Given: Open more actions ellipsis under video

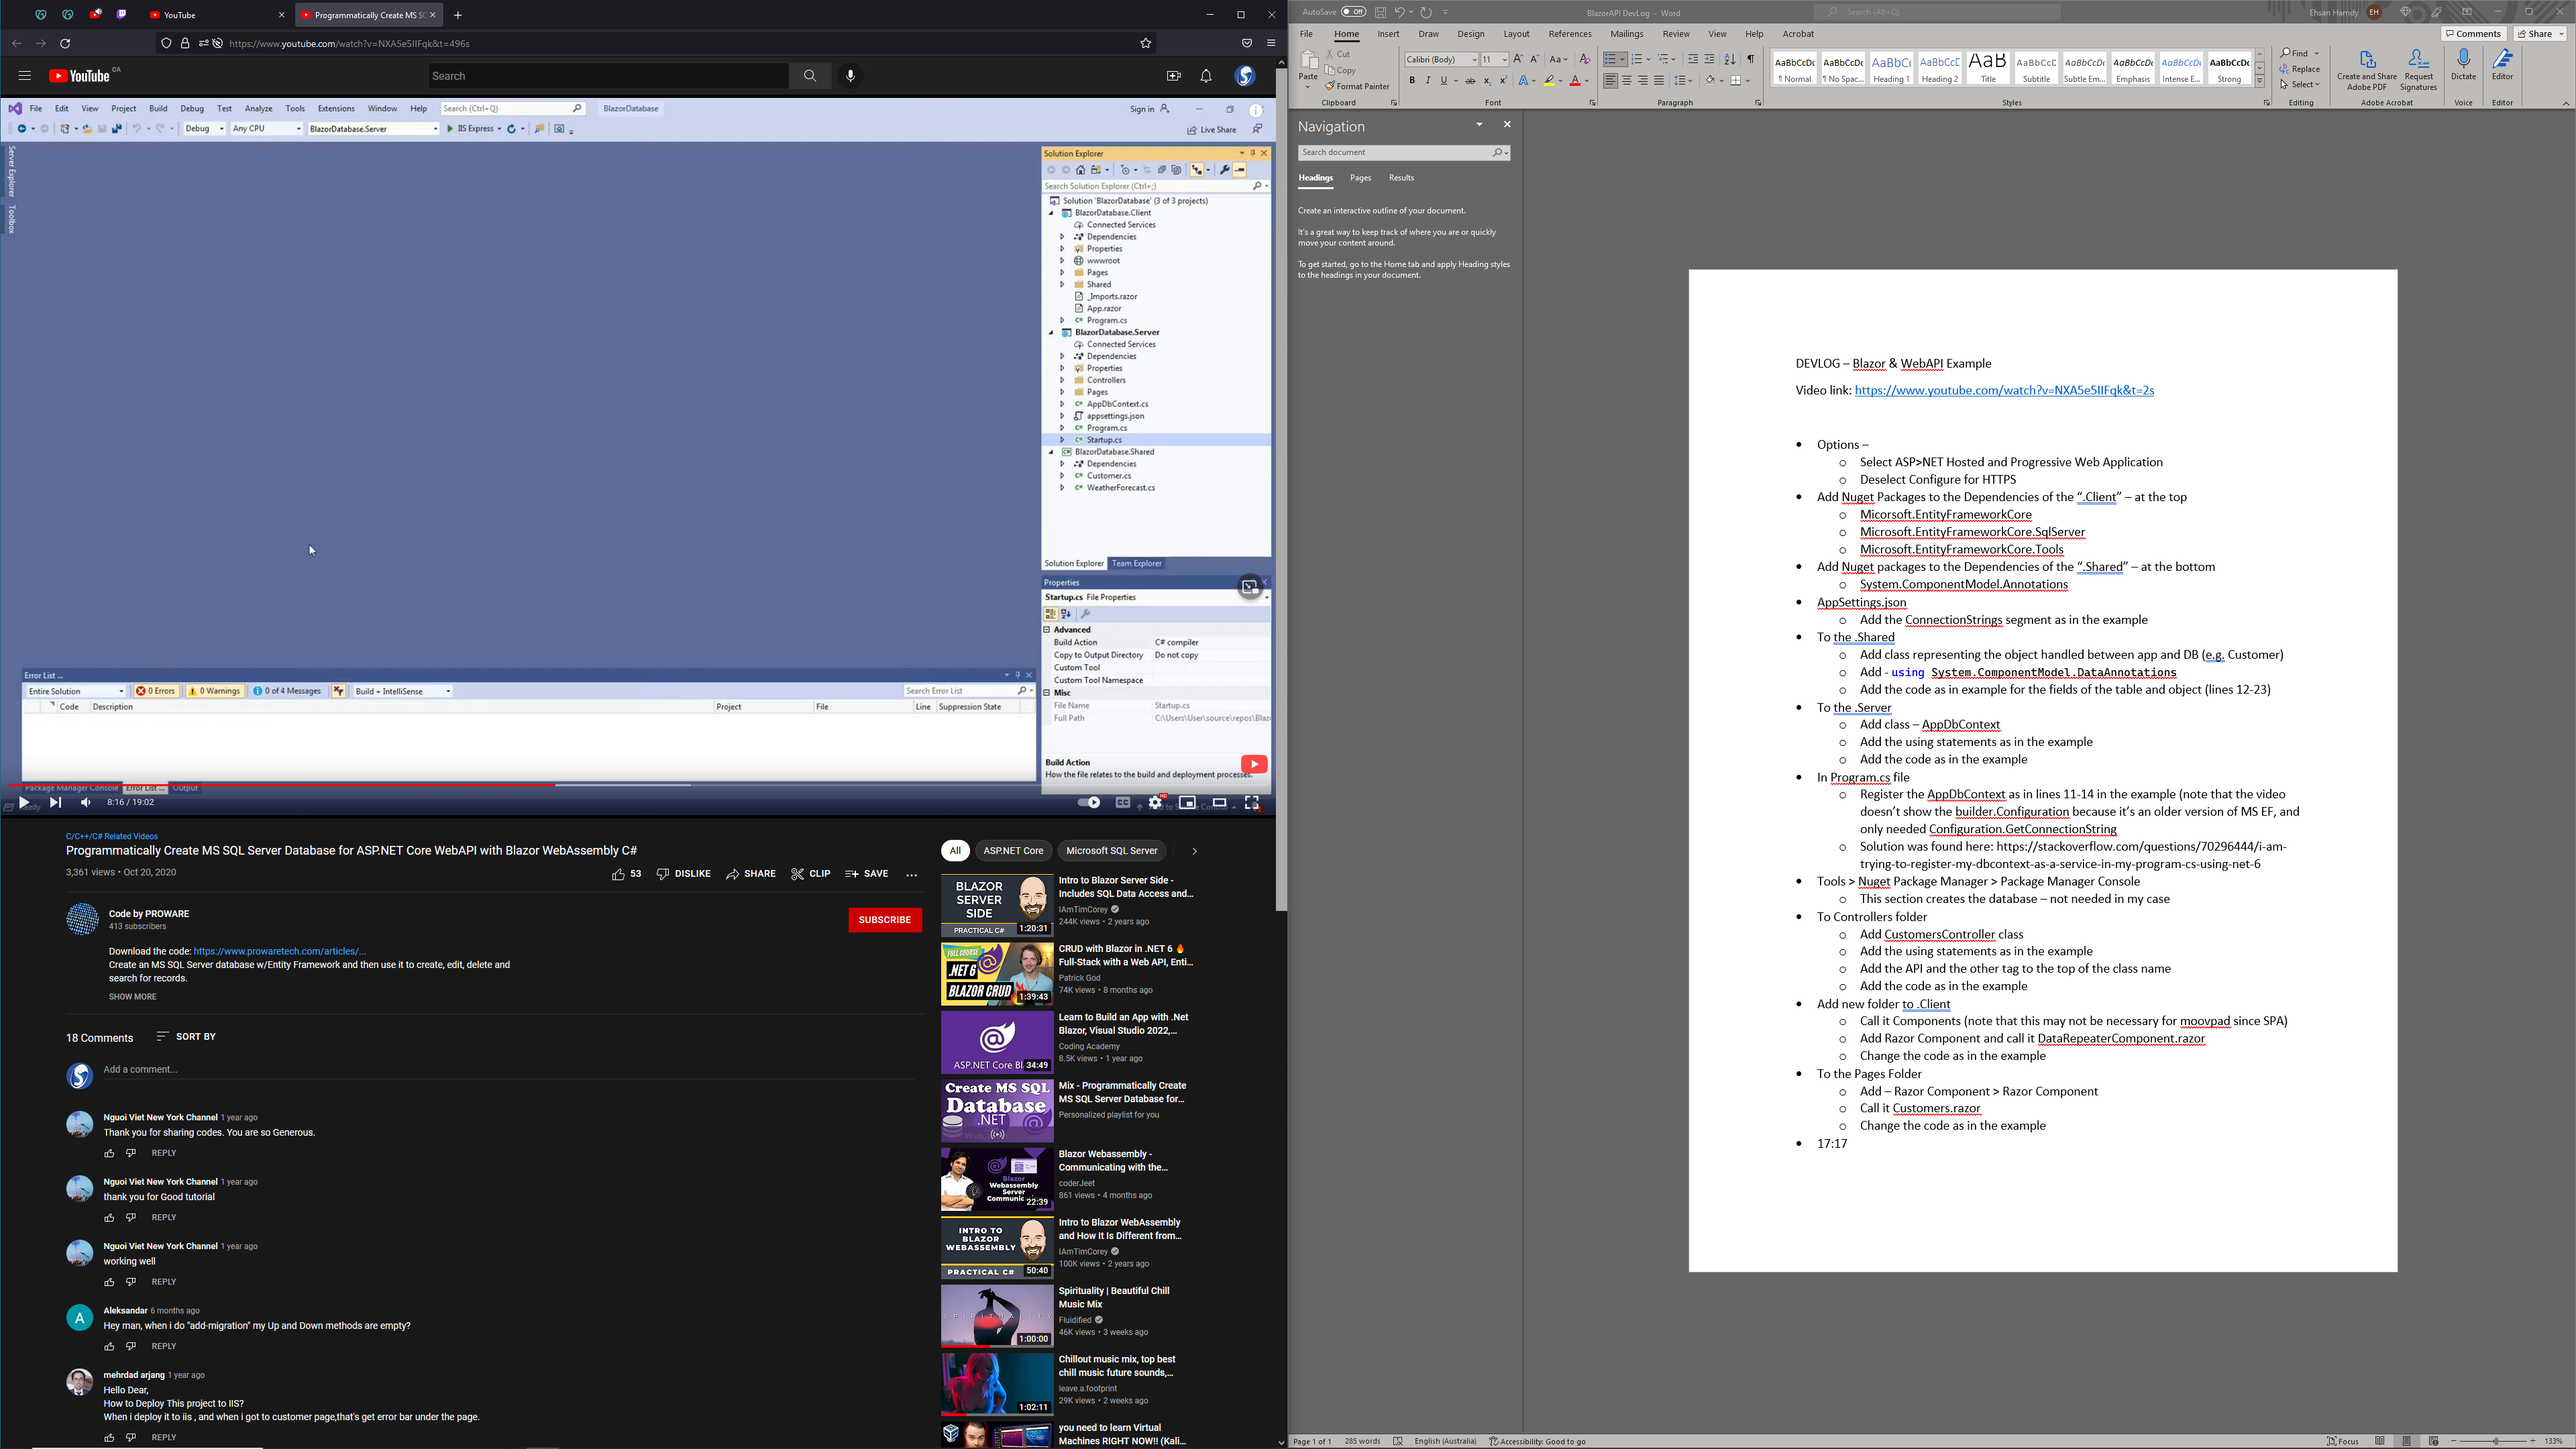Looking at the screenshot, I should click(911, 874).
